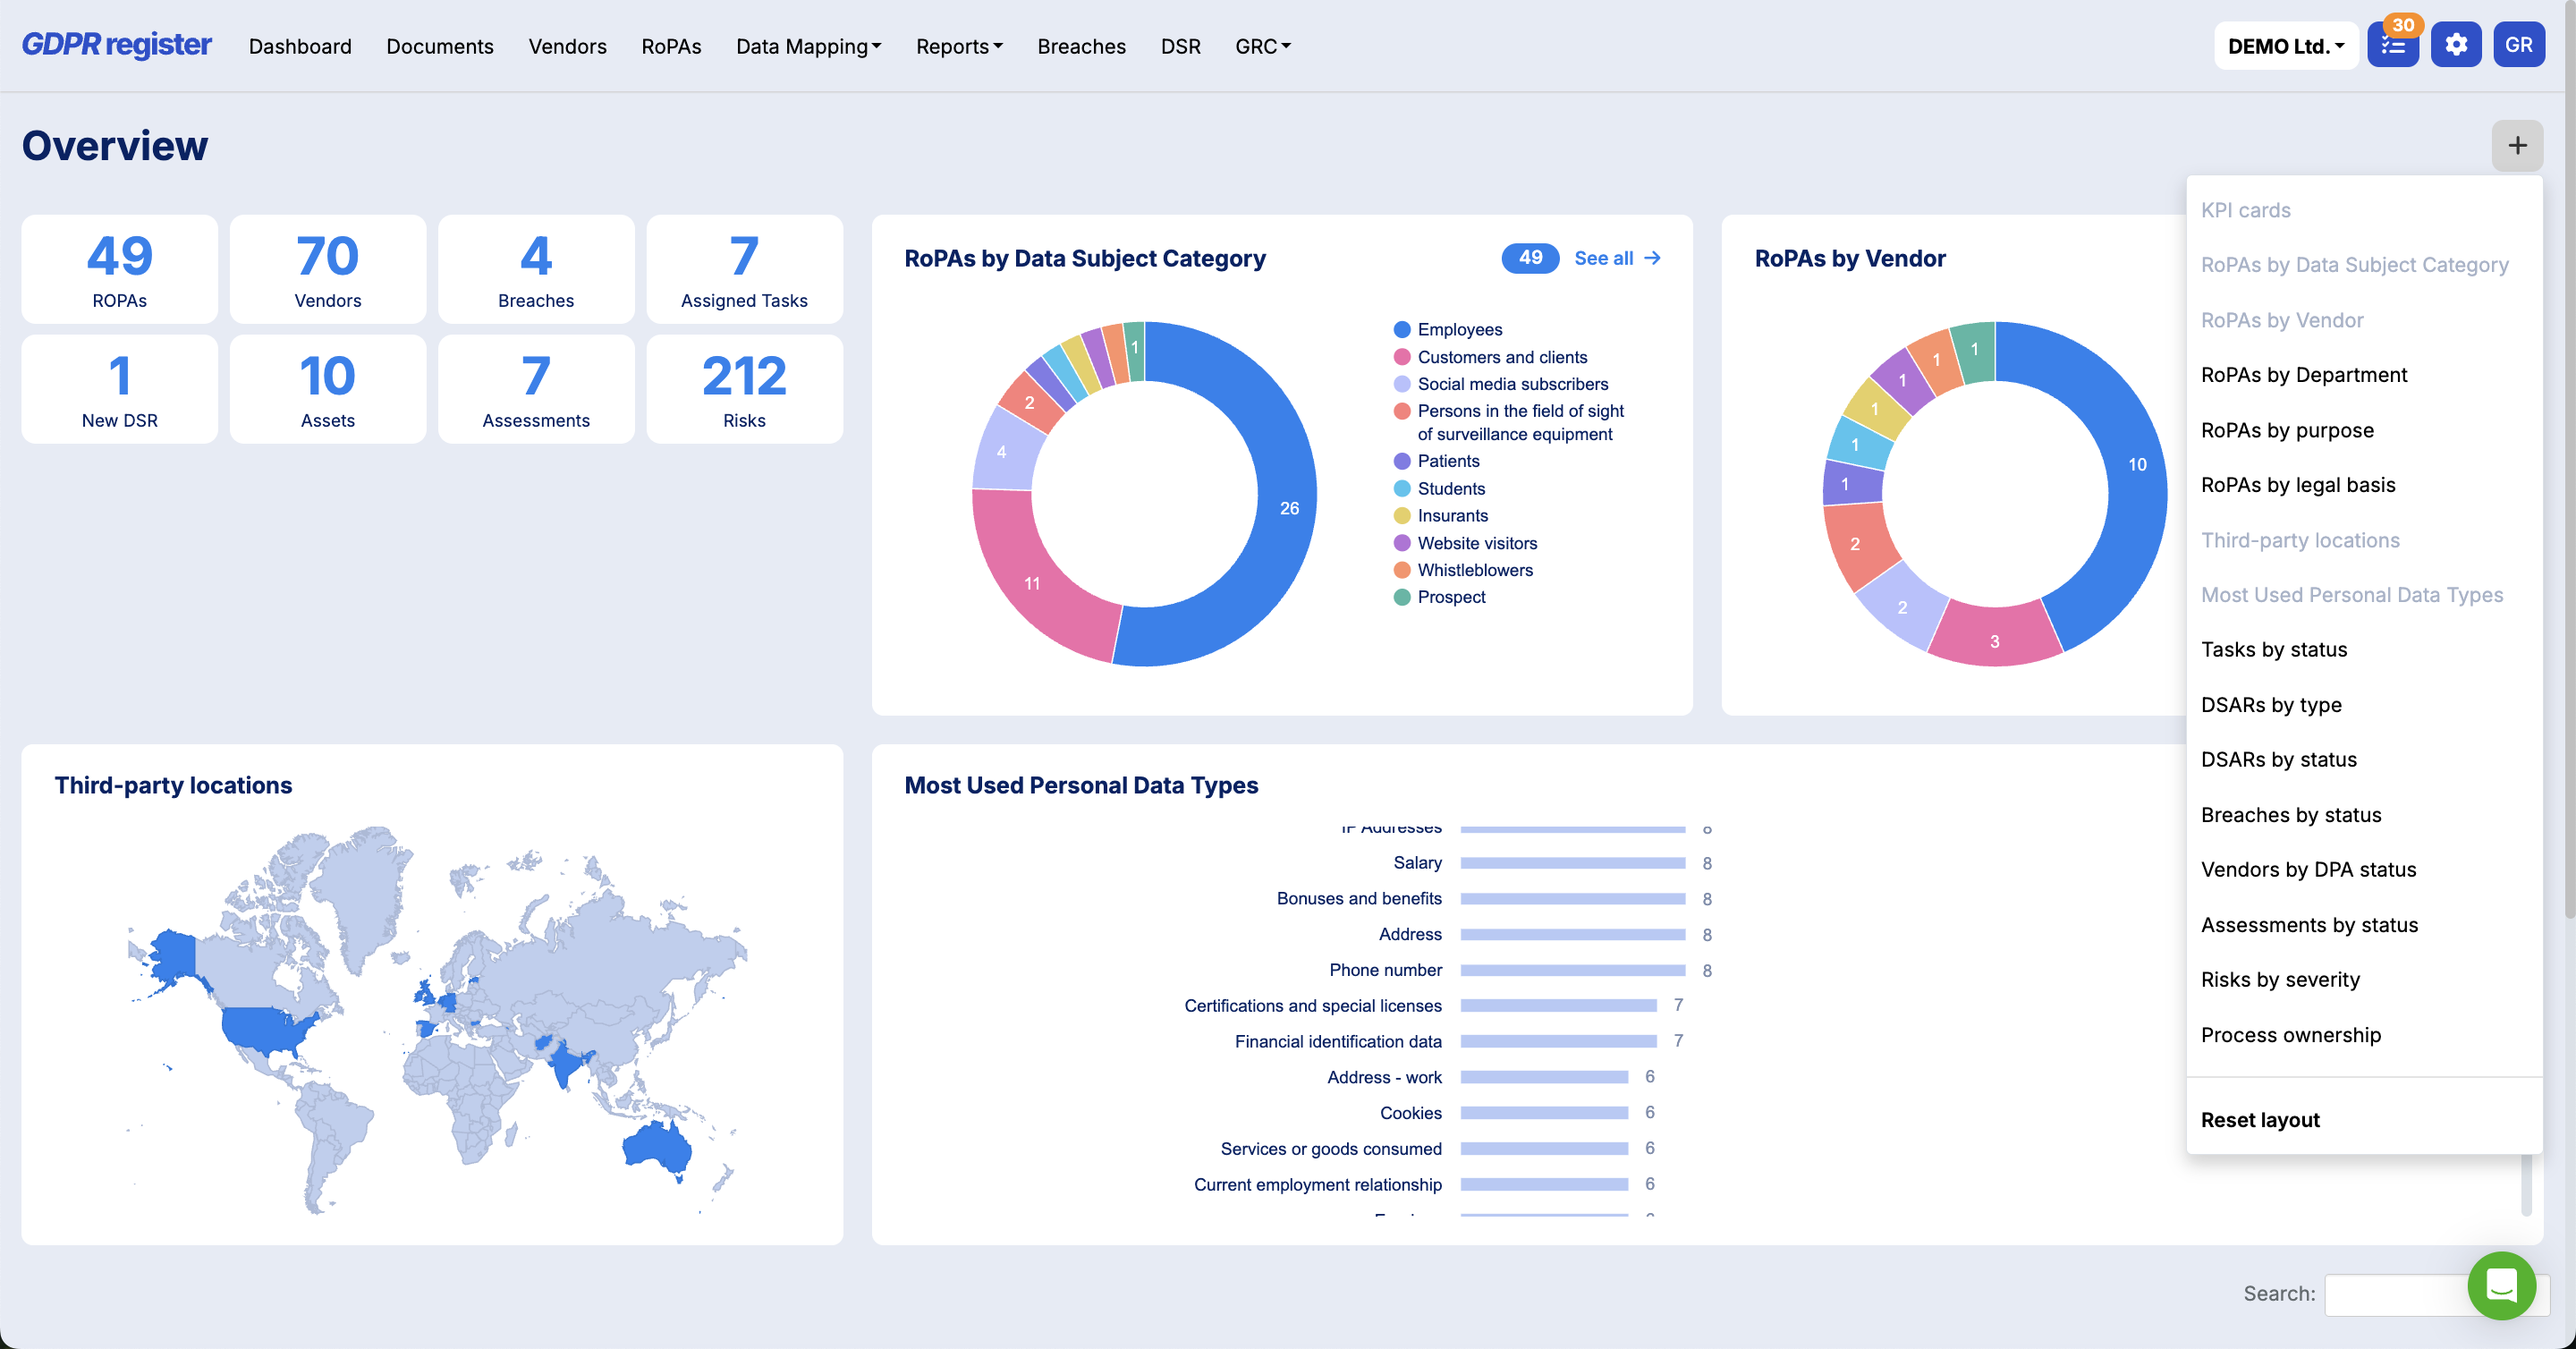Open the 212 Risks KPI card
Viewport: 2576px width, 1349px height.
click(x=744, y=390)
